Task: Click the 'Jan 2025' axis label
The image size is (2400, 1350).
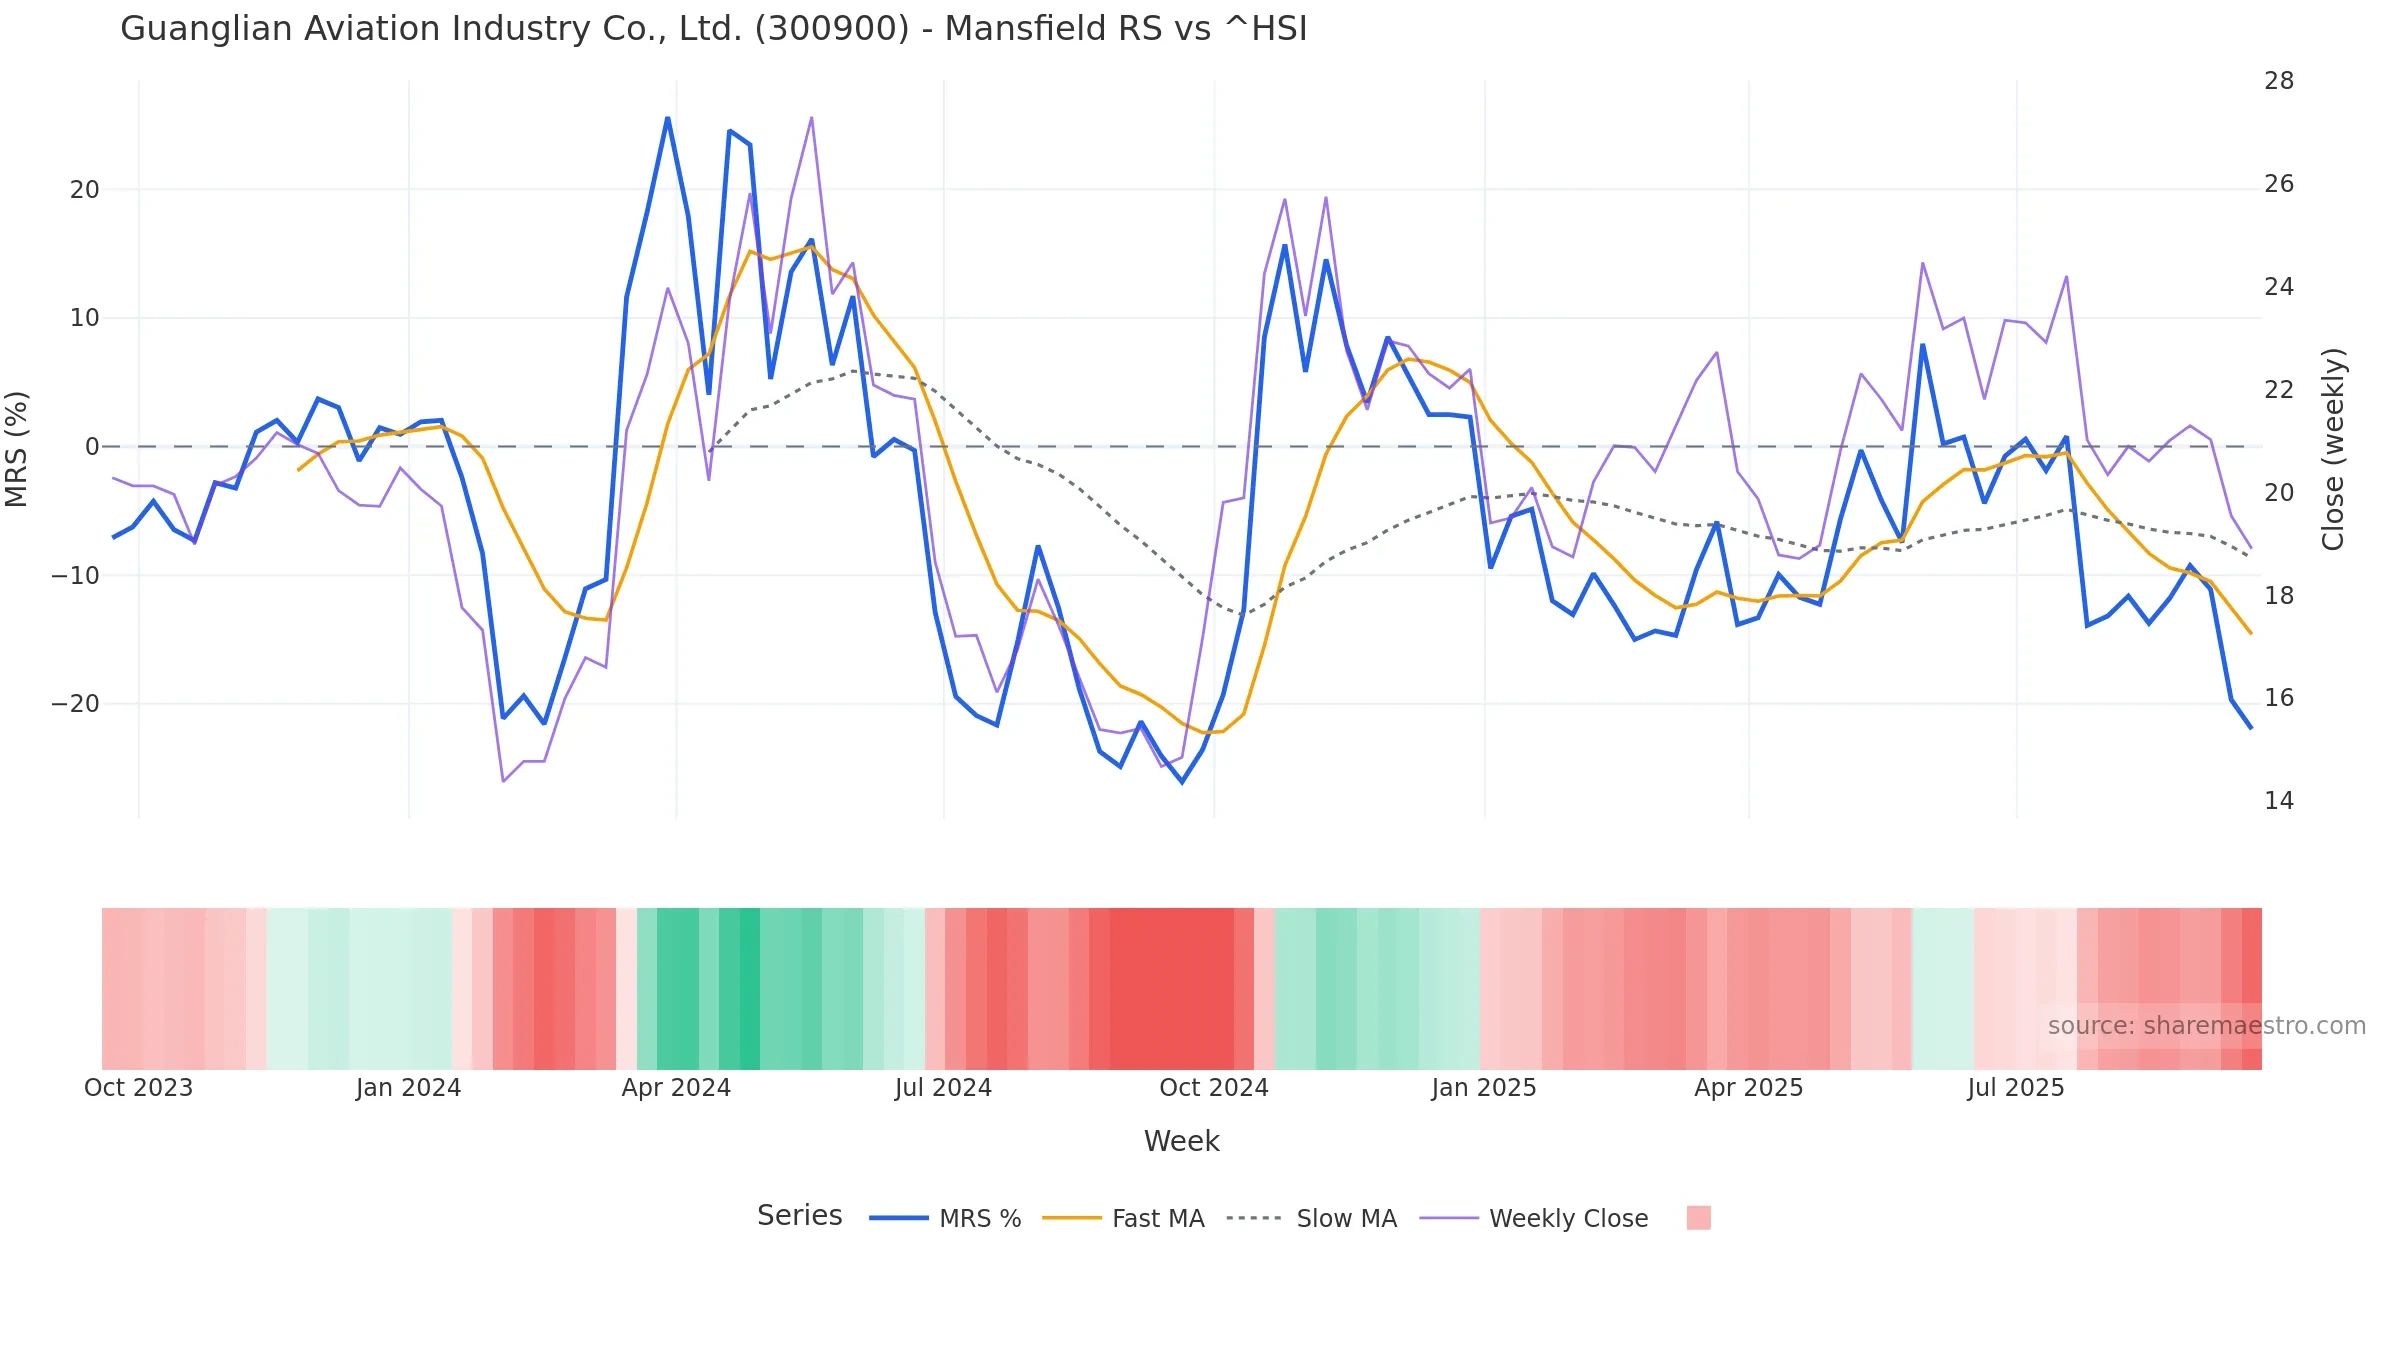Action: (1484, 1088)
